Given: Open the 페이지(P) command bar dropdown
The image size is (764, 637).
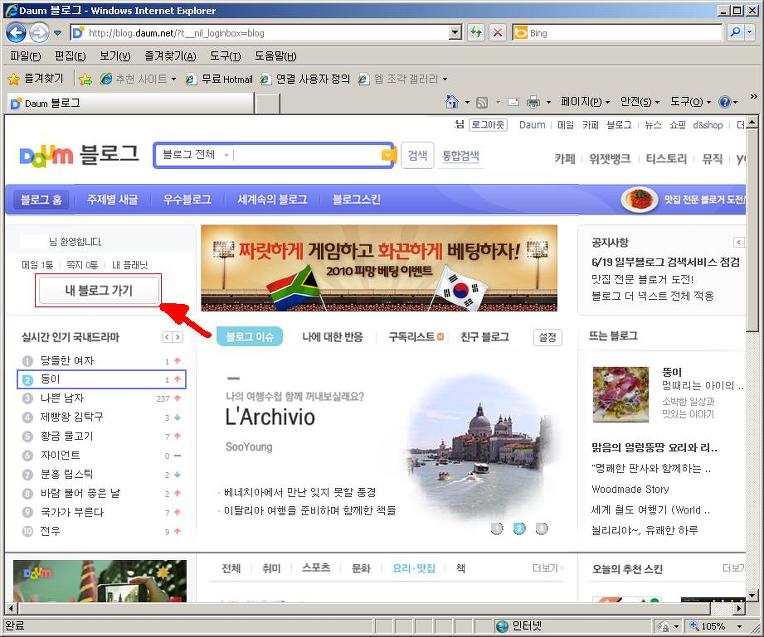Looking at the screenshot, I should pyautogui.click(x=585, y=102).
